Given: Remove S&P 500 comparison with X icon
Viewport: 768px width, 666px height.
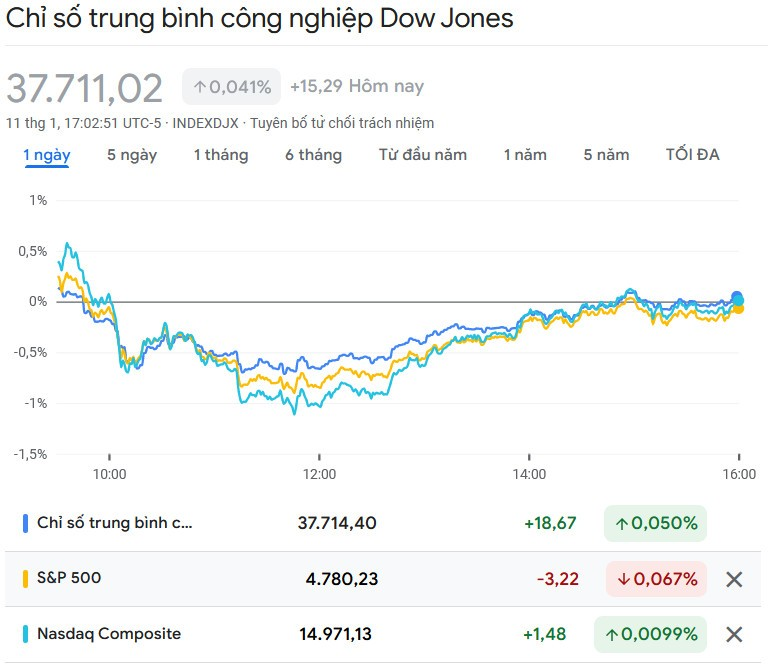Looking at the screenshot, I should coord(734,579).
